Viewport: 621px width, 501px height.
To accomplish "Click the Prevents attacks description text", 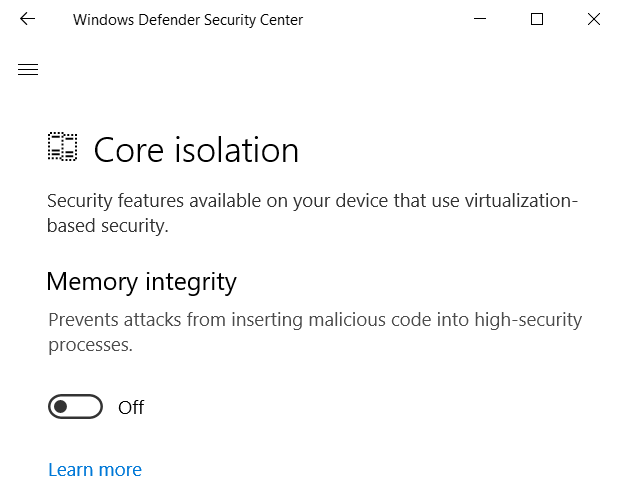I will pyautogui.click(x=315, y=332).
